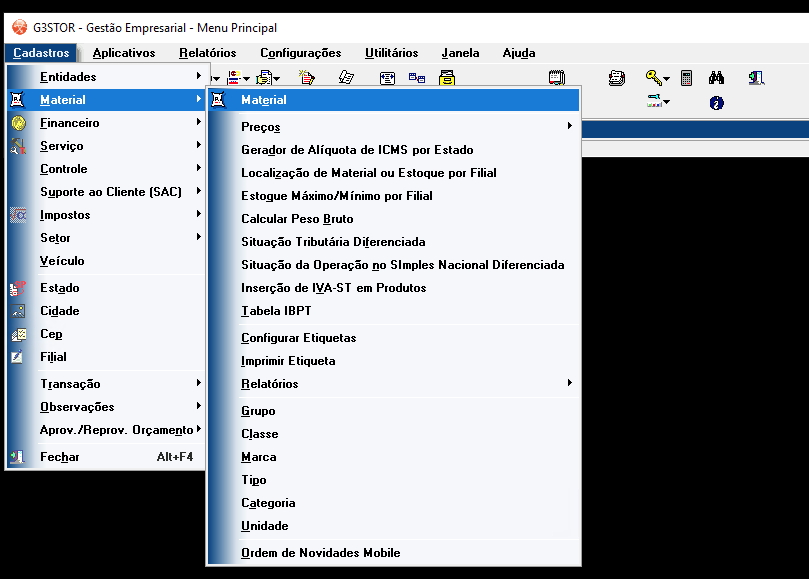Click the icon beside Impostos
Image resolution: width=809 pixels, height=579 pixels.
[x=18, y=215]
